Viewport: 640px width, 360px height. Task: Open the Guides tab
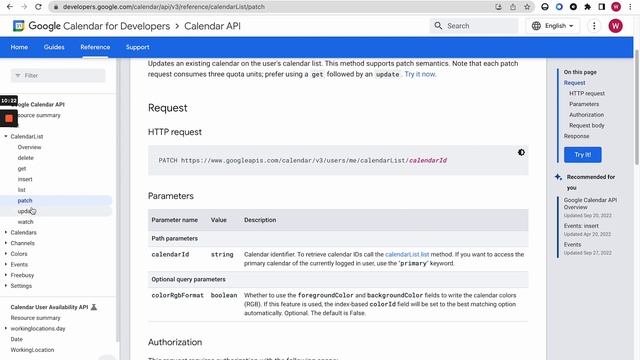pos(54,47)
